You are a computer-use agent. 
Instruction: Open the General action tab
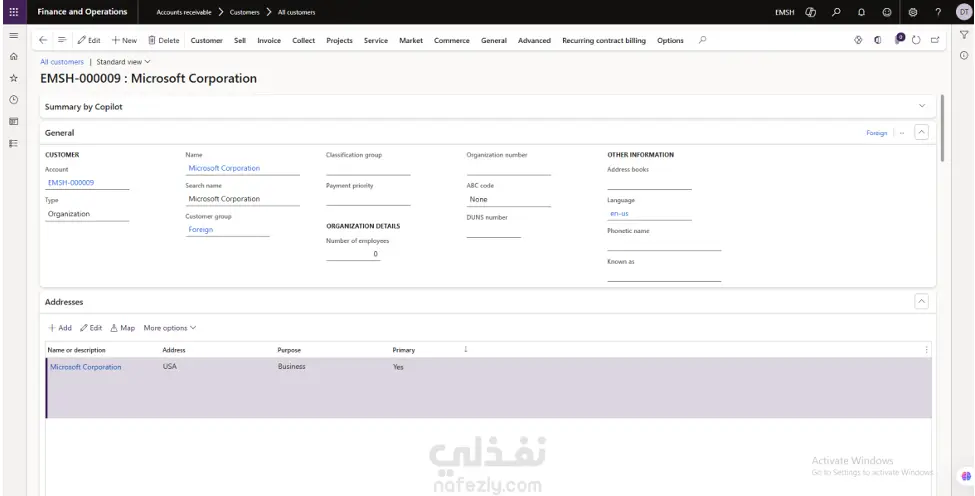point(494,40)
